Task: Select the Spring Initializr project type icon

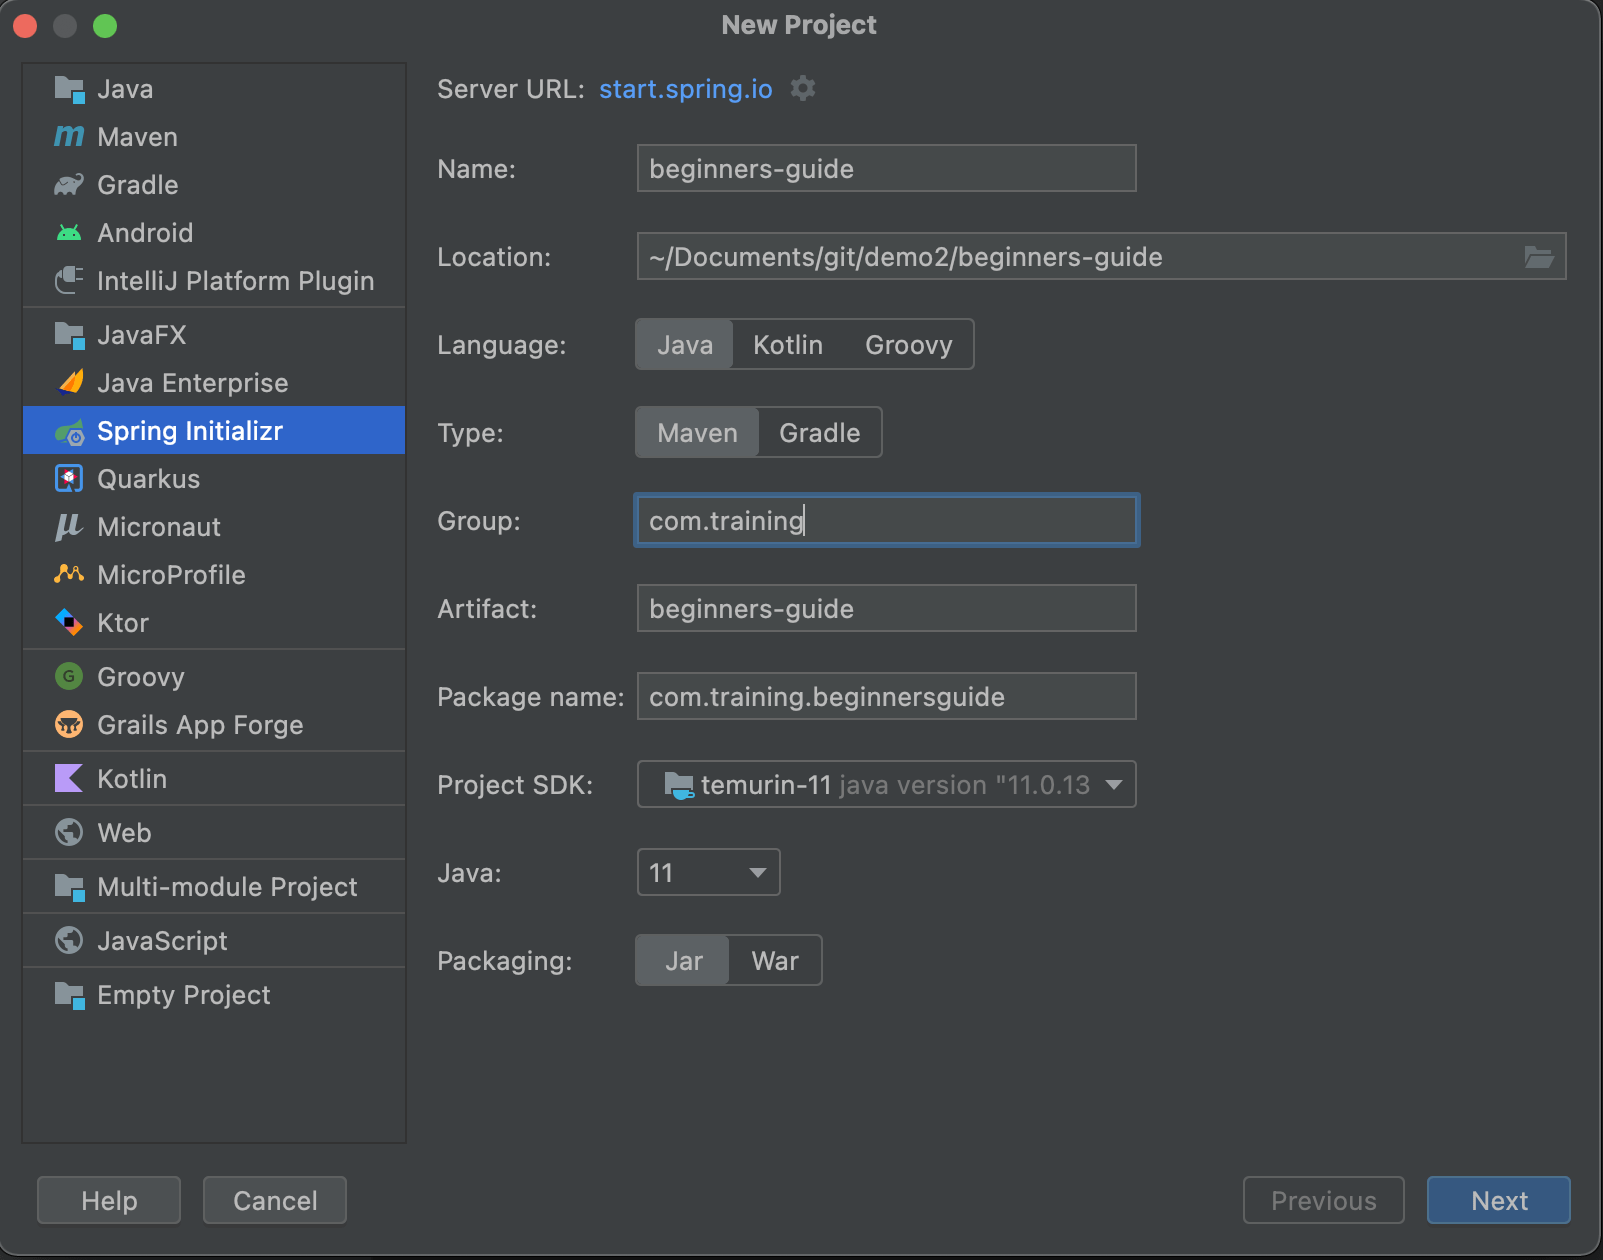Action: (x=69, y=430)
